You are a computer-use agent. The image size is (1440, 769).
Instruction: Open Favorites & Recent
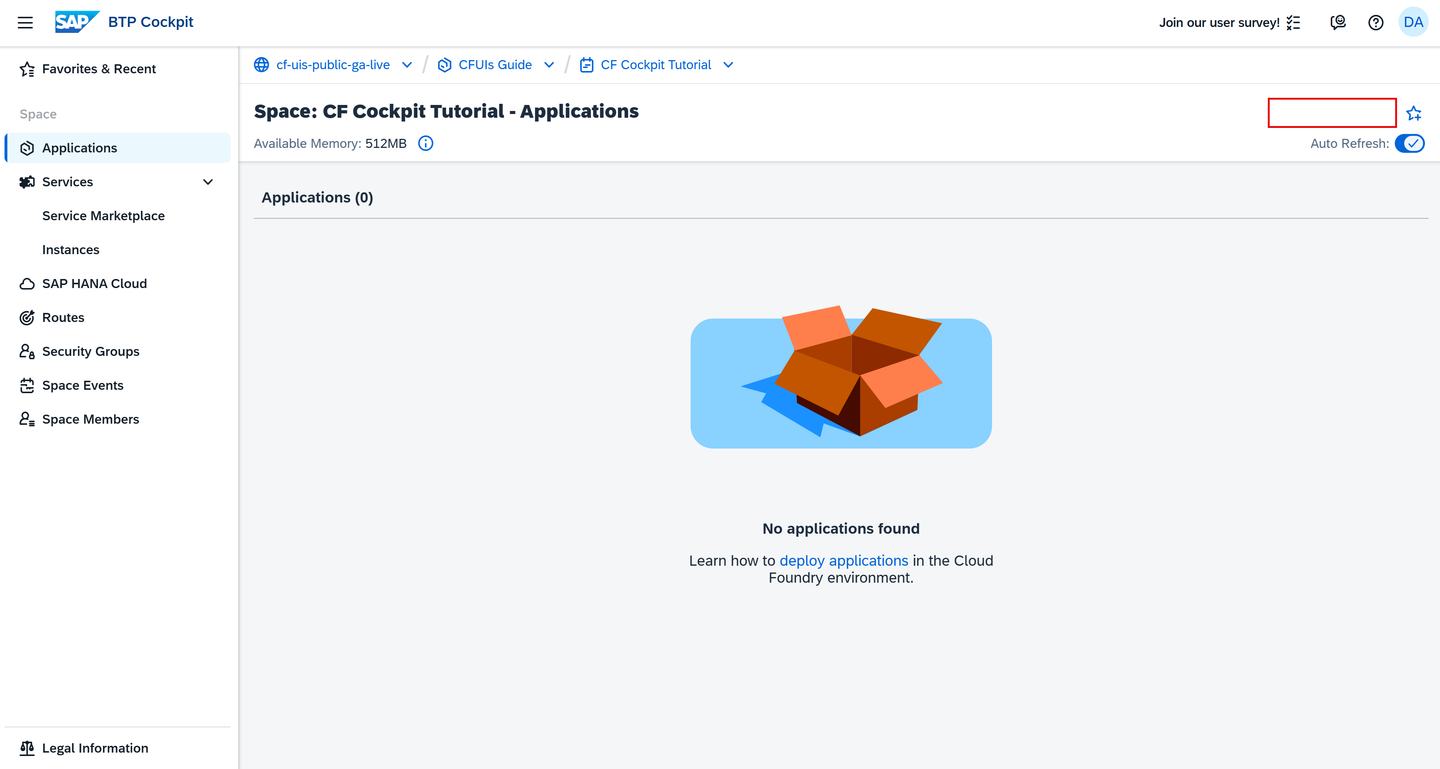(x=118, y=69)
